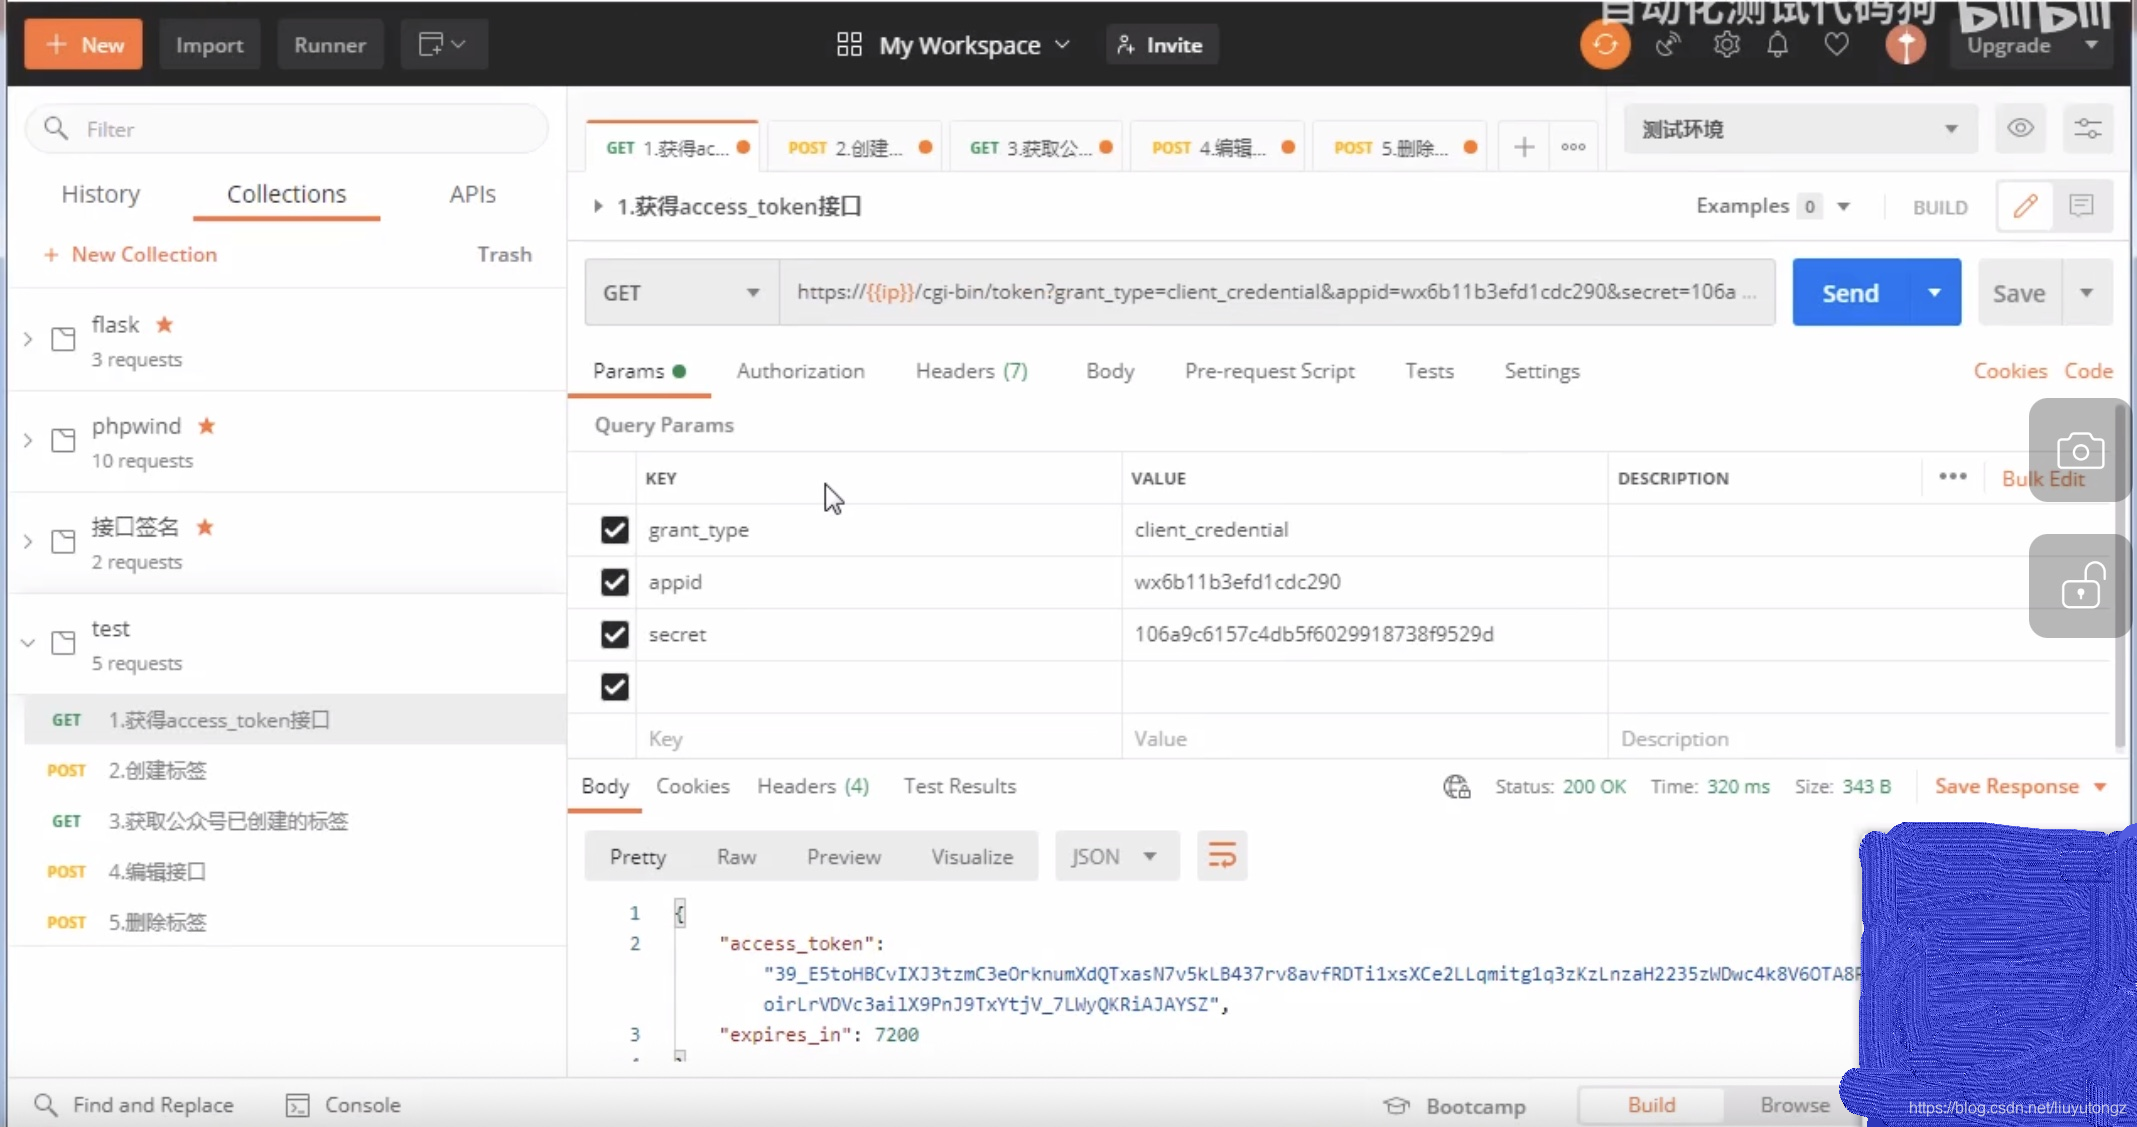Open notifications bell icon
The height and width of the screenshot is (1127, 2137).
point(1777,45)
